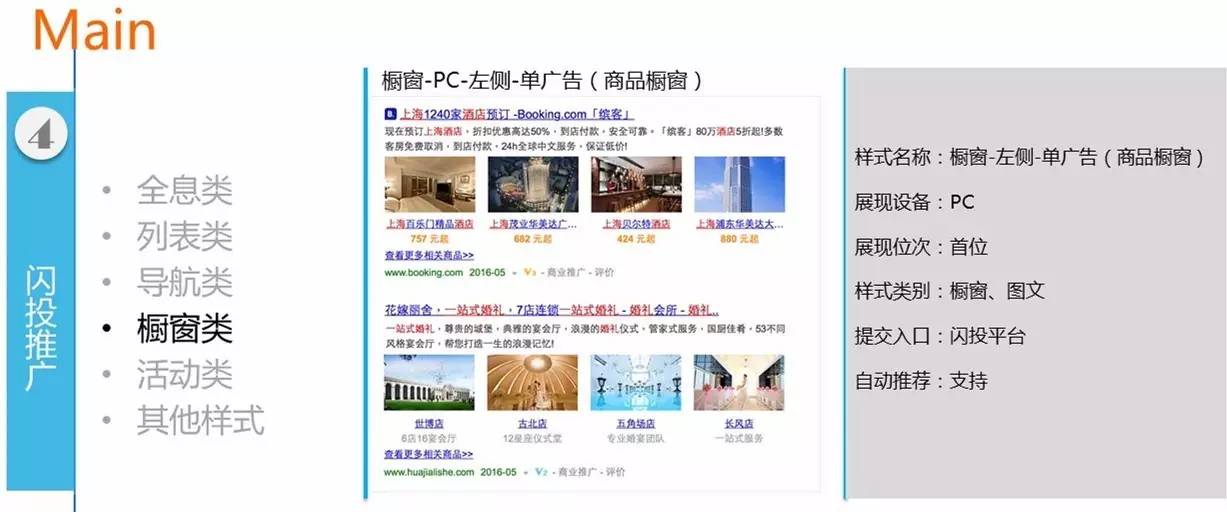The width and height of the screenshot is (1227, 512).
Task: Click the 上海百乐门精品酒店 hotel thumbnail
Action: [x=429, y=184]
